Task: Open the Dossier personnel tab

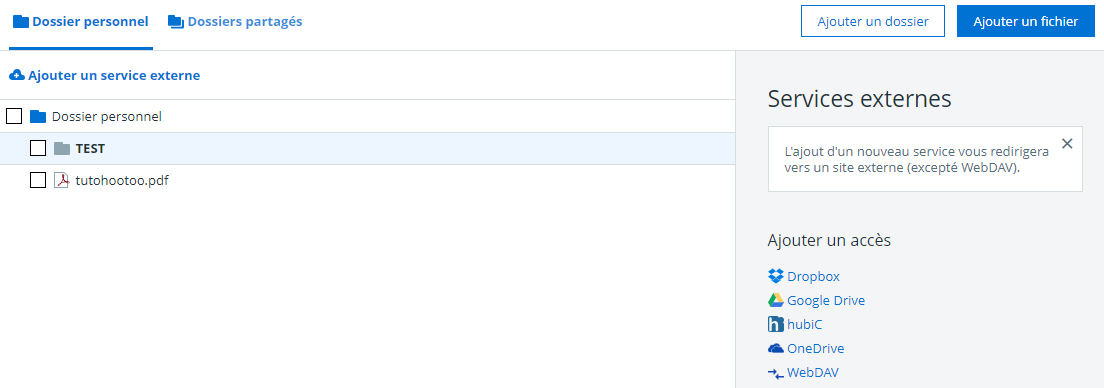Action: click(x=81, y=22)
